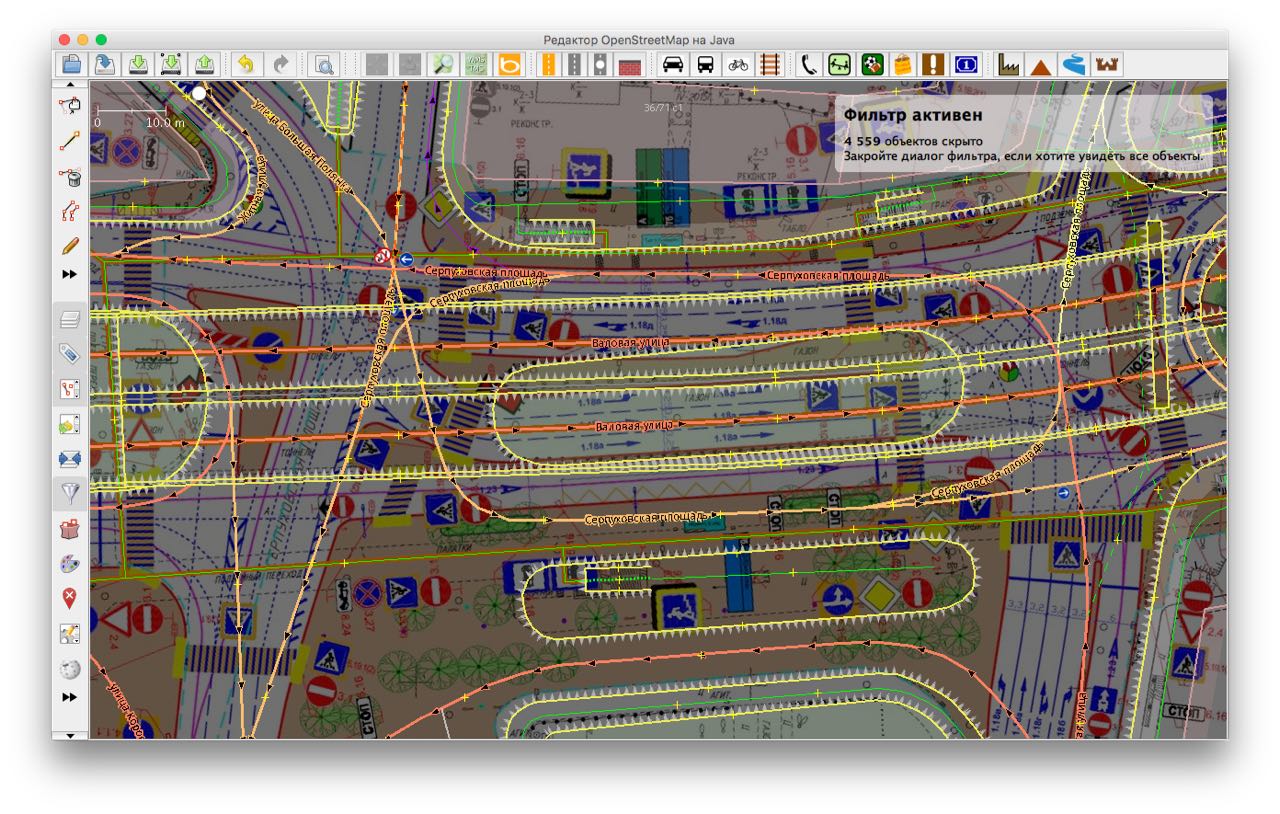This screenshot has width=1280, height=814.
Task: Open the brown peak triangle preset
Action: coord(1041,65)
